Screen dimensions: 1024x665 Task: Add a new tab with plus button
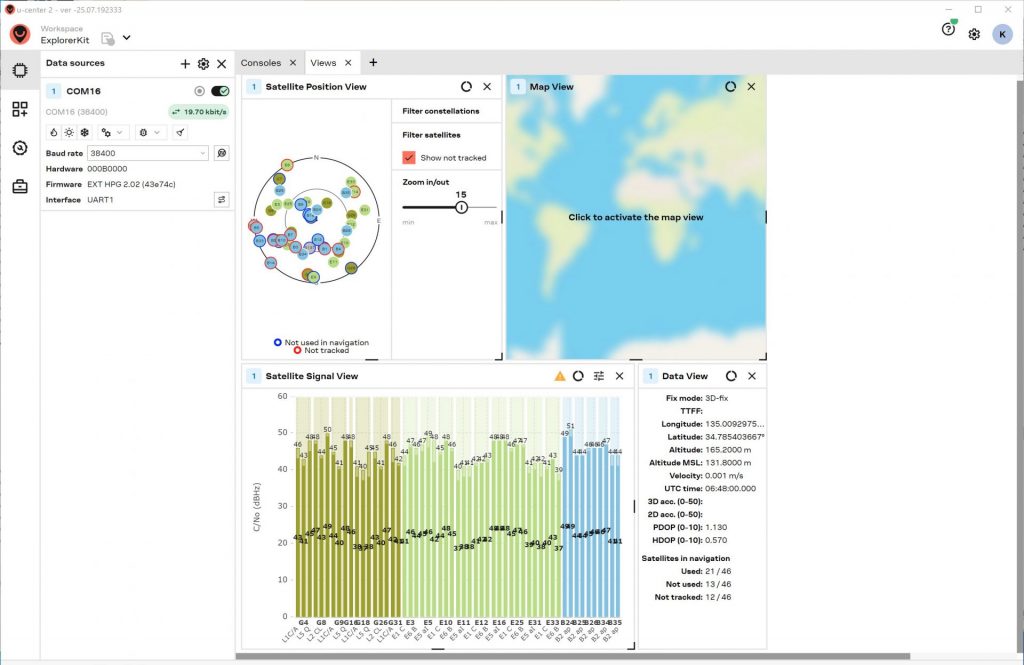click(x=373, y=63)
